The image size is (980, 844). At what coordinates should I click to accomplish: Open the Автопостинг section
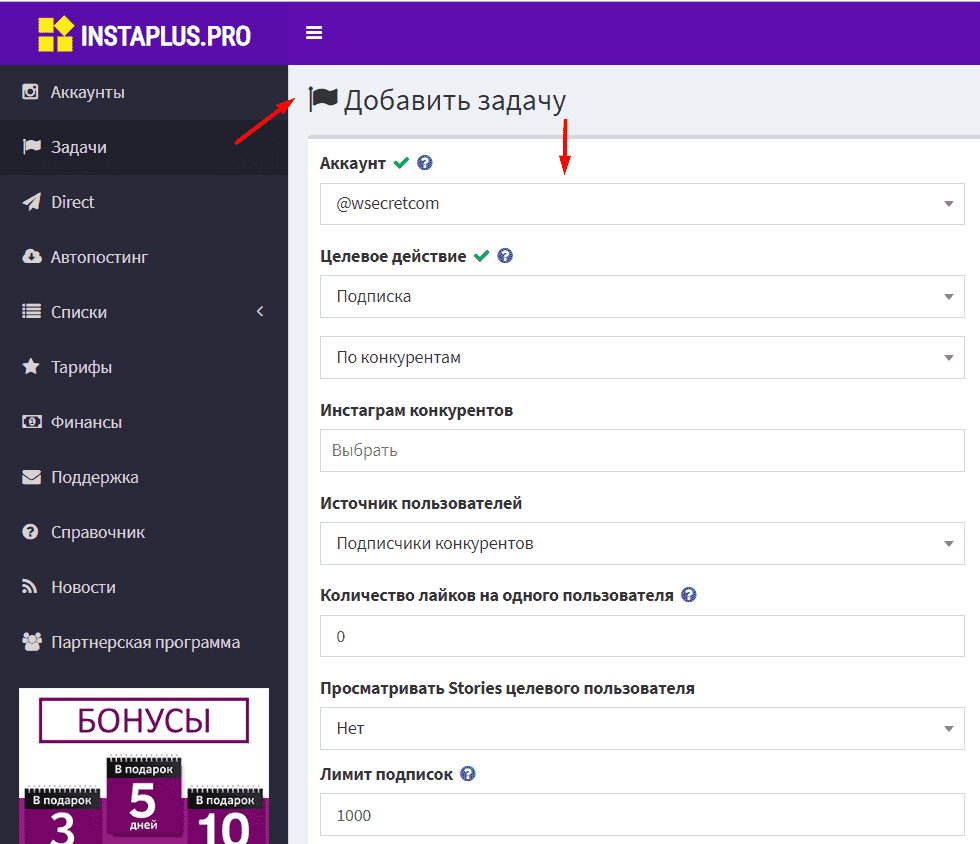(144, 257)
